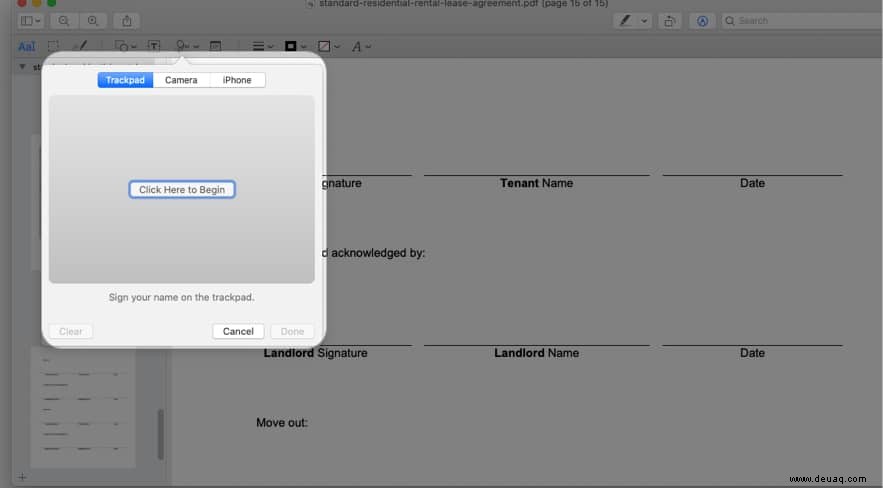
Task: Click the Done button
Action: click(x=292, y=332)
